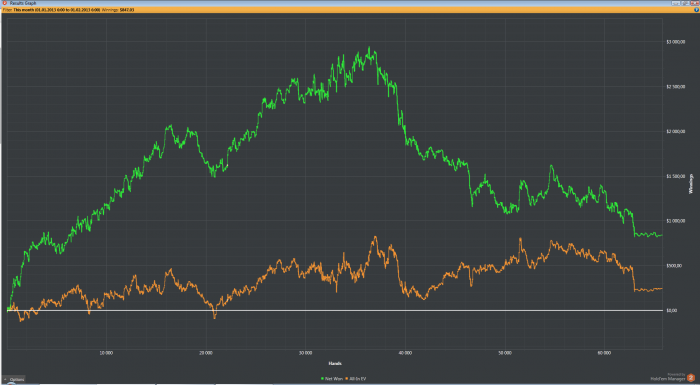The width and height of the screenshot is (700, 385).
Task: Click the This month filter text
Action: click(x=57, y=9)
